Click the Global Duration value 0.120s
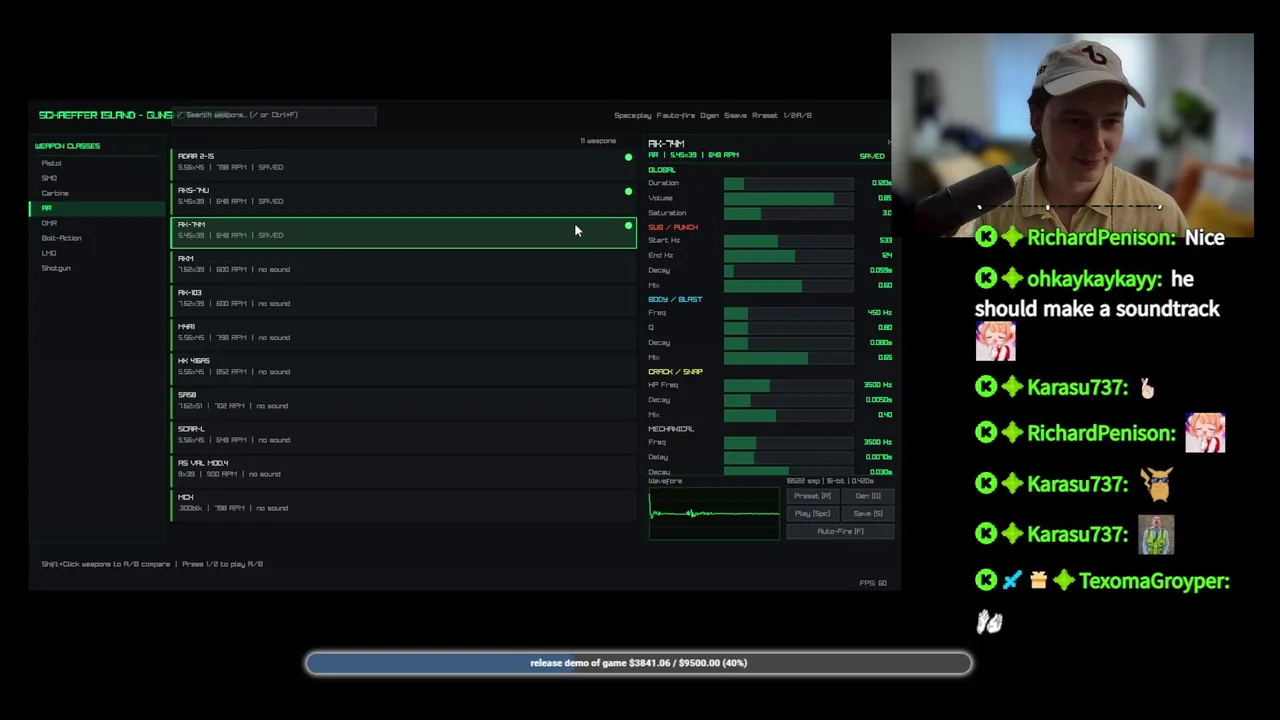 881,184
